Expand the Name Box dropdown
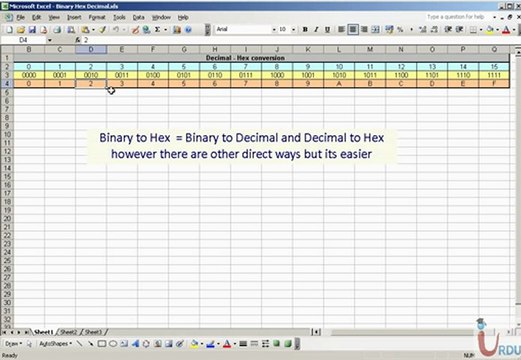This screenshot has height=360, width=521. pos(50,40)
